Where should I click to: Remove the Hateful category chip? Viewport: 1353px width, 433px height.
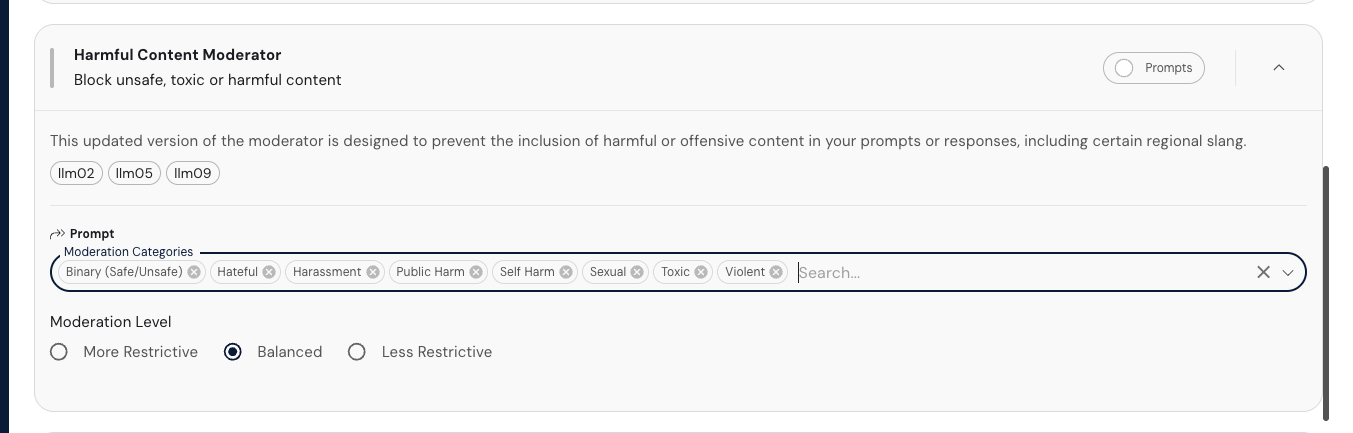coord(269,272)
